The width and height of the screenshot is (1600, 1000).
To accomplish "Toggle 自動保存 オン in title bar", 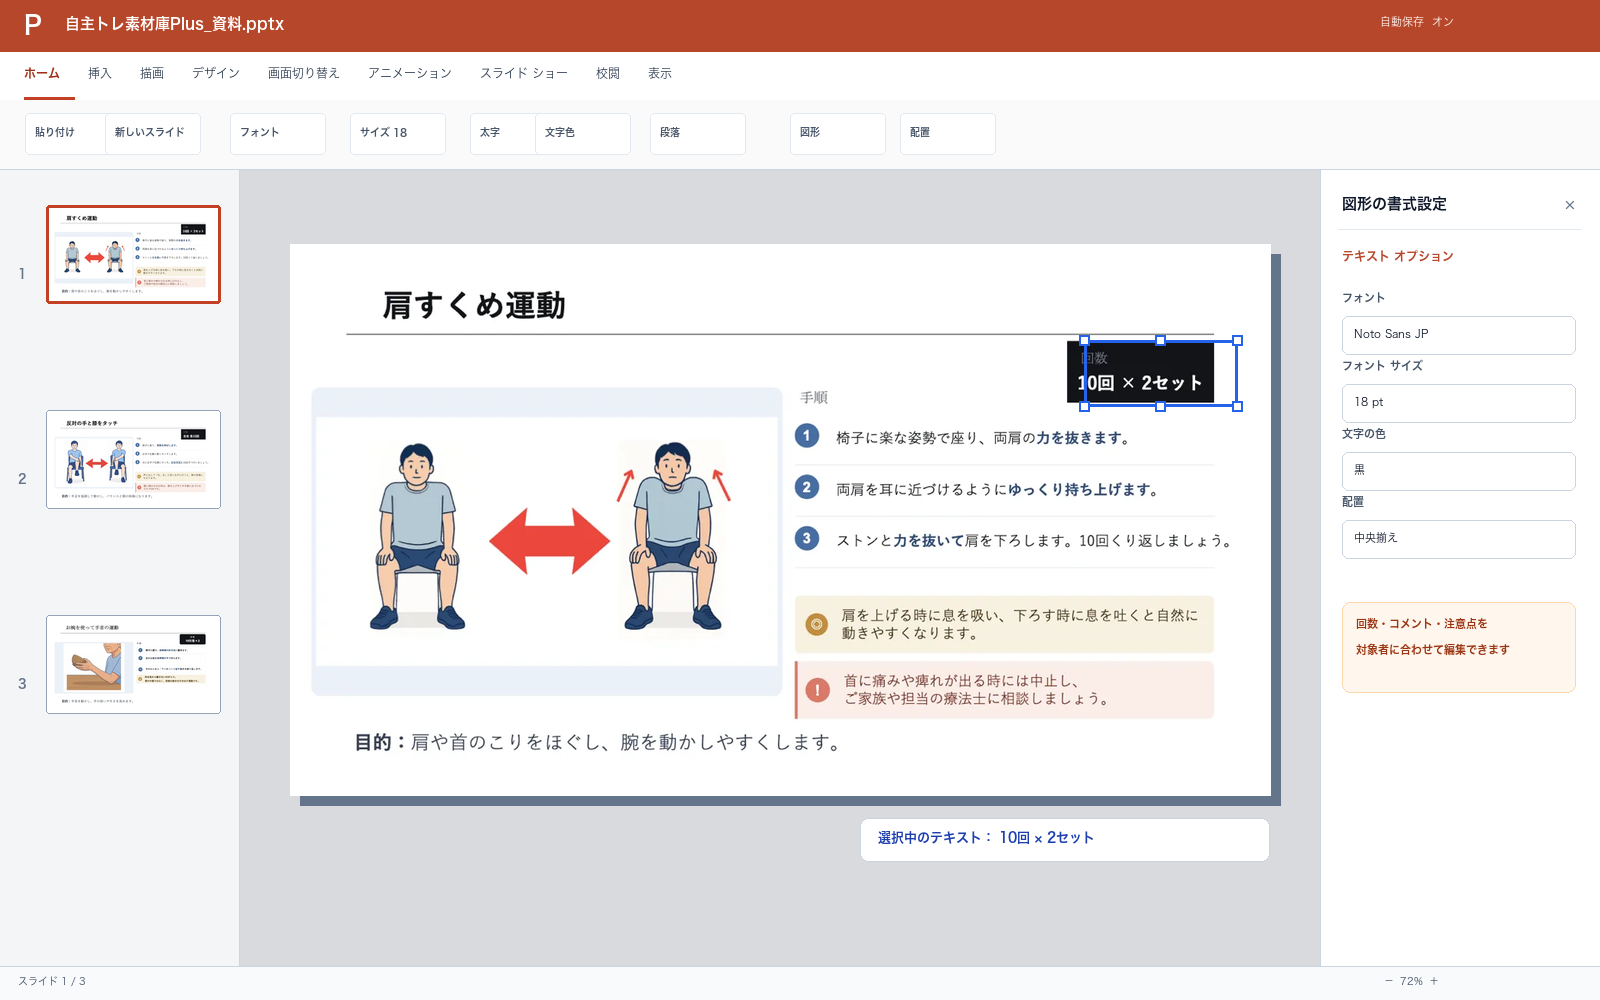I will [1416, 22].
